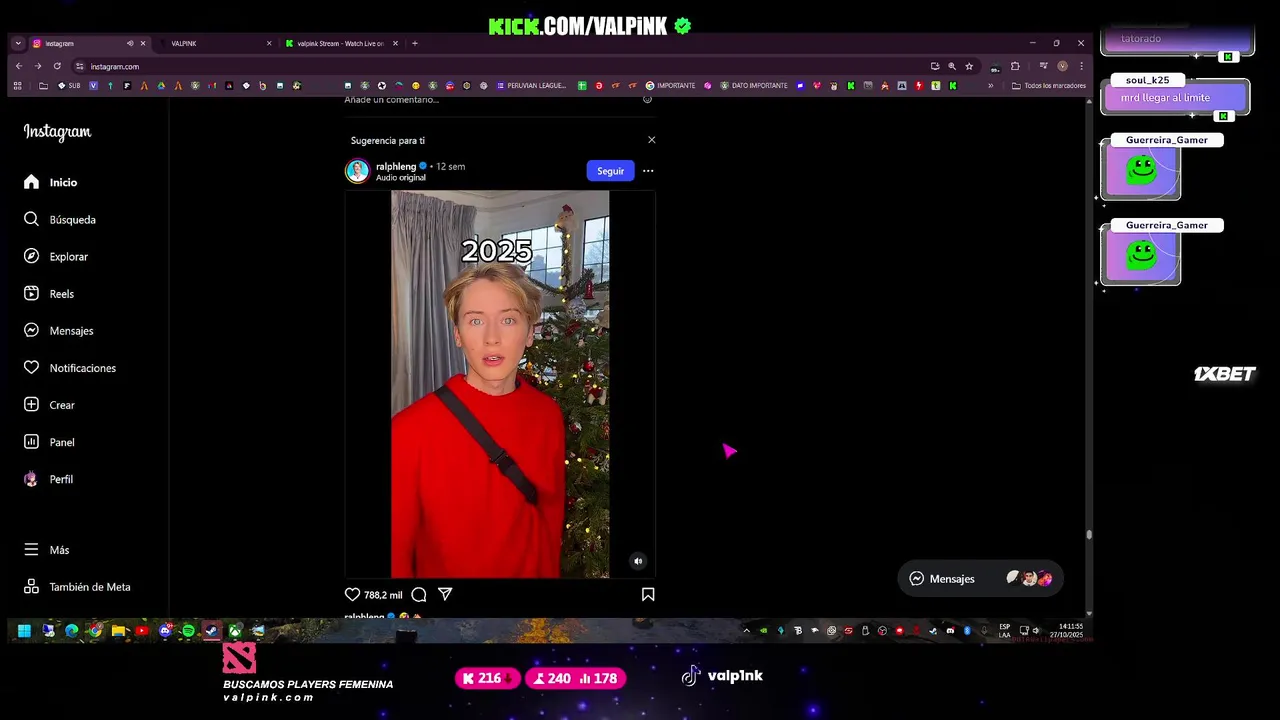Open the IMPORTANTE bookmark

click(670, 86)
